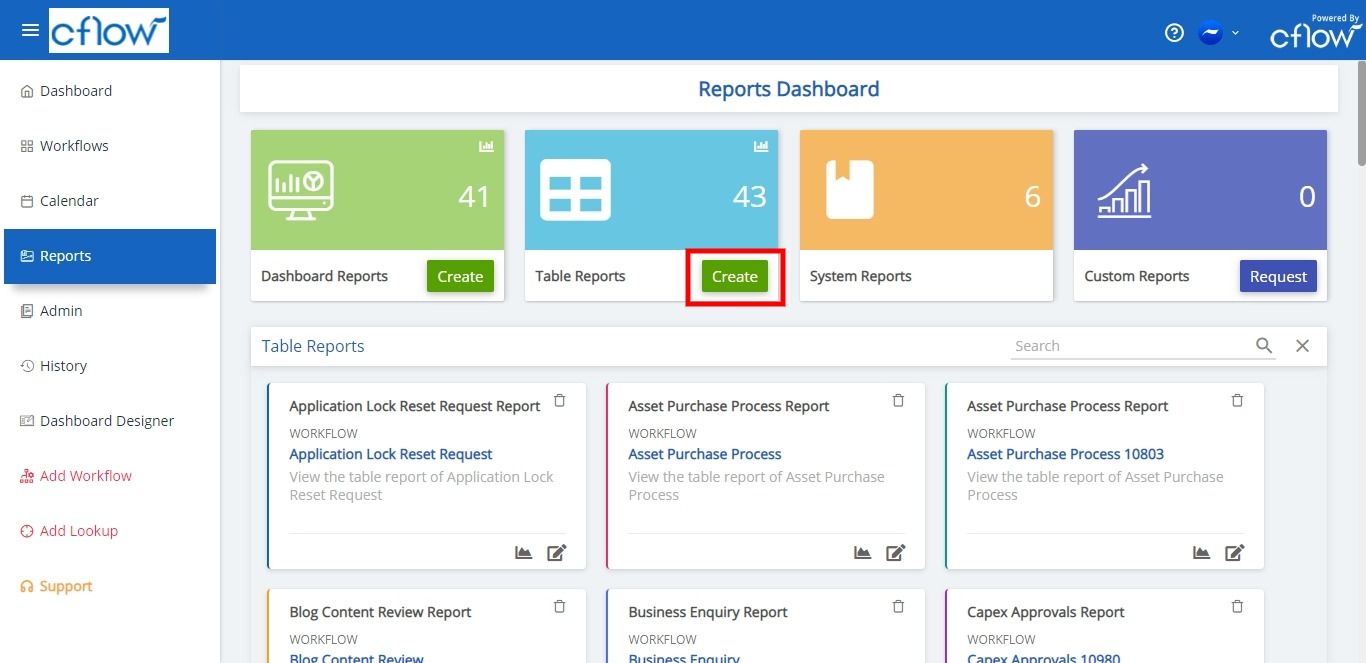This screenshot has width=1366, height=663.
Task: Click the highlighted Create button for Table Reports
Action: (x=734, y=276)
